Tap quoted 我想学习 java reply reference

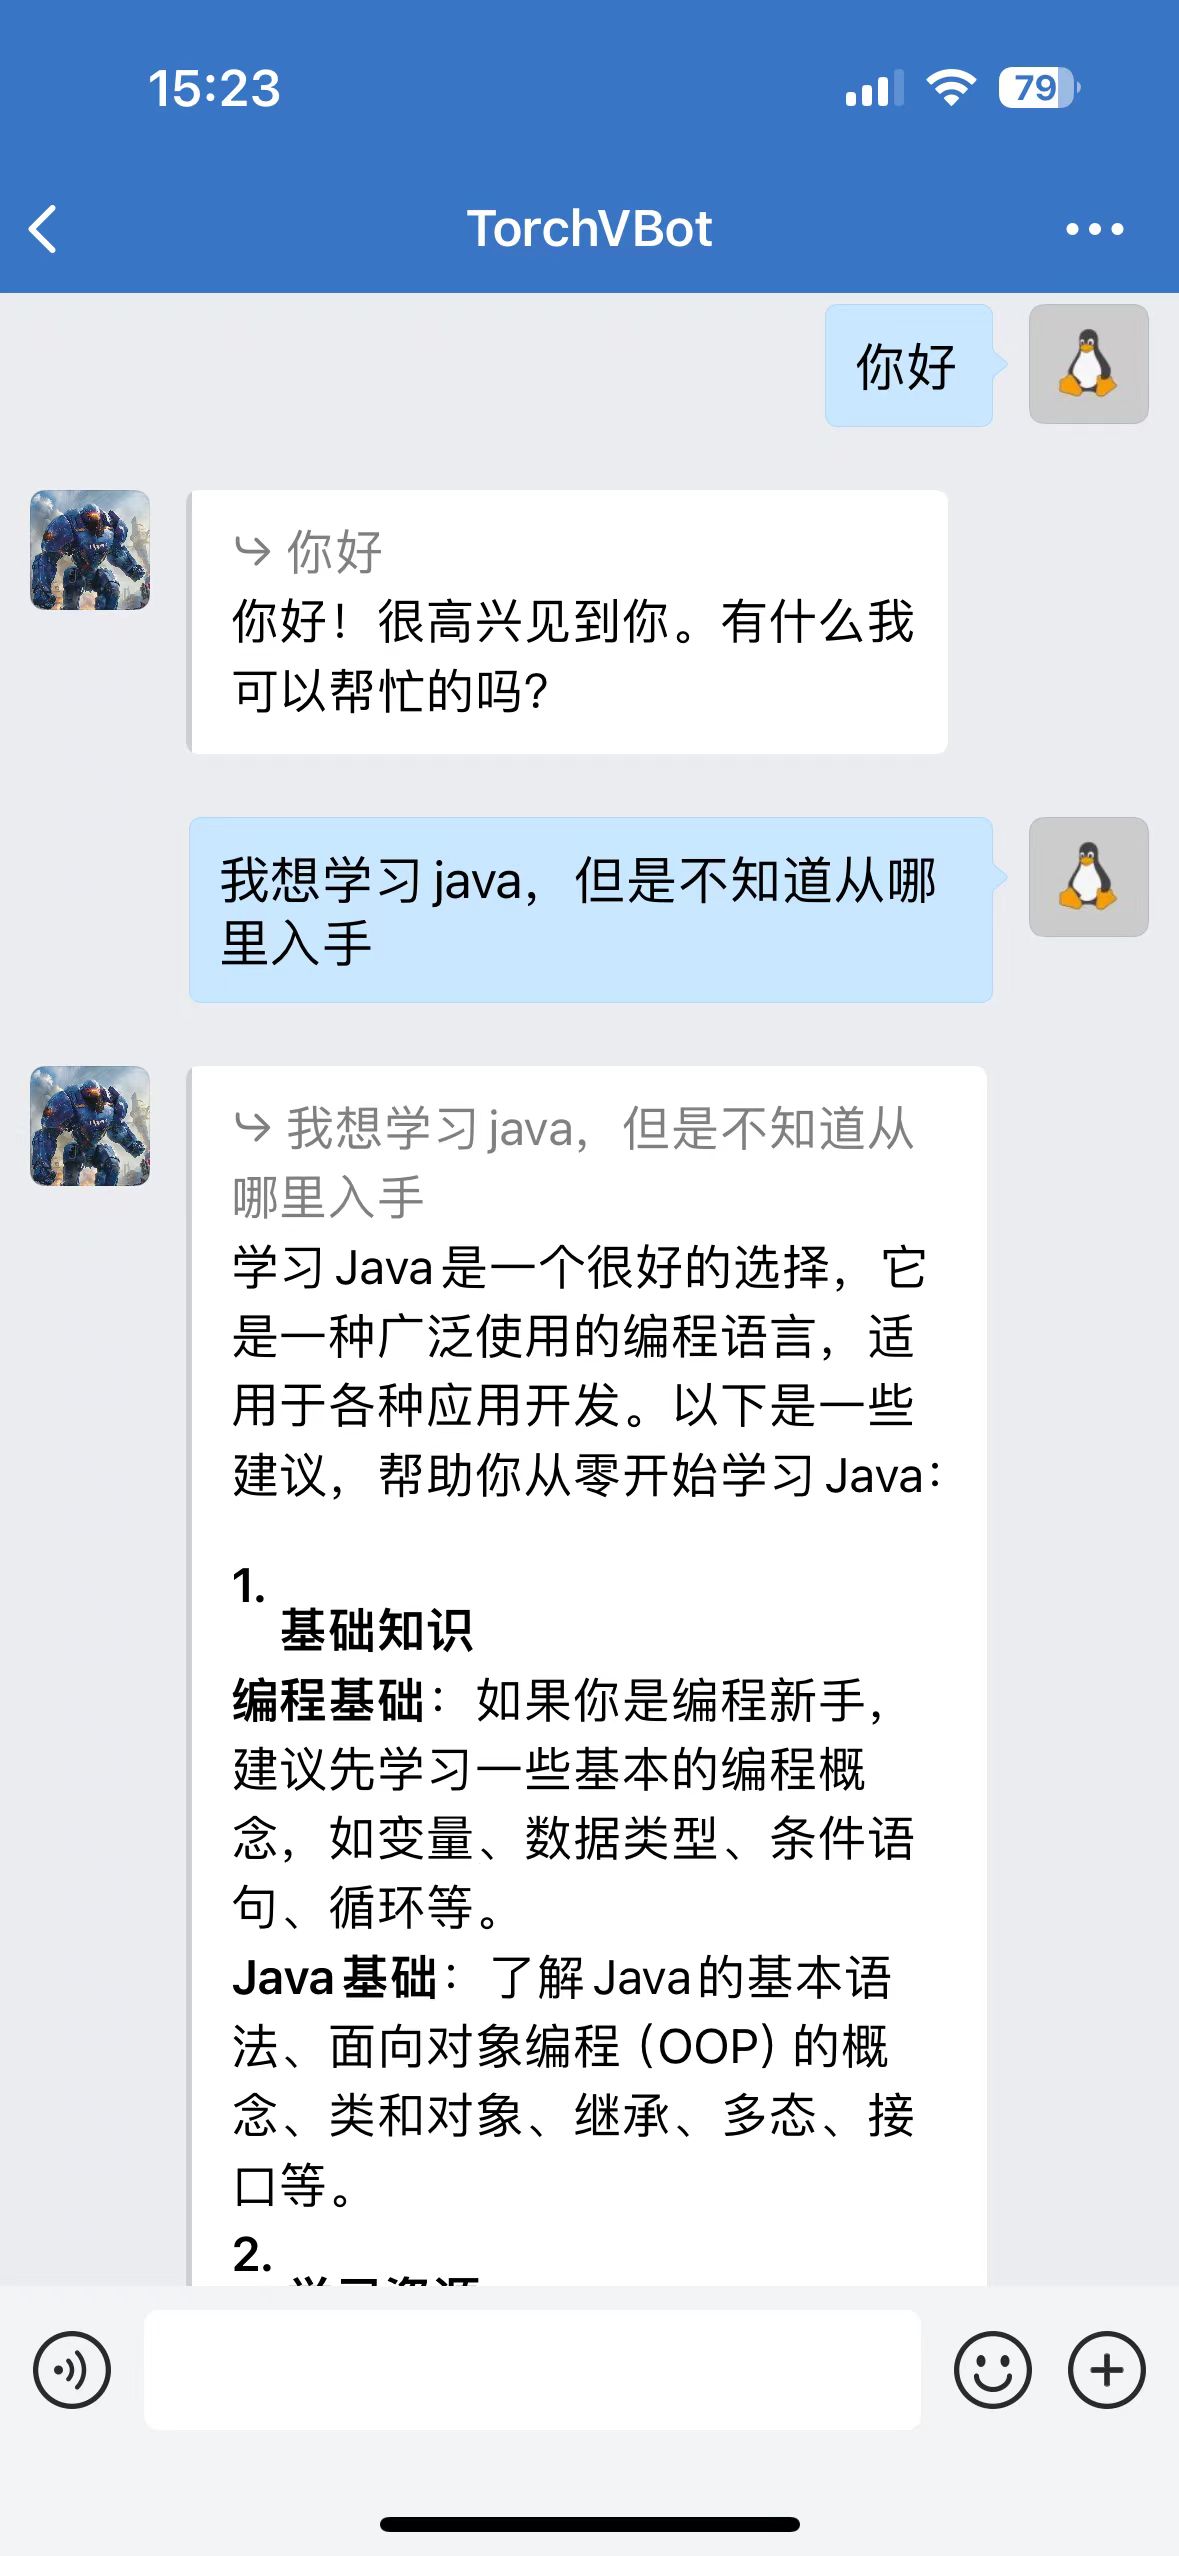[x=573, y=1163]
